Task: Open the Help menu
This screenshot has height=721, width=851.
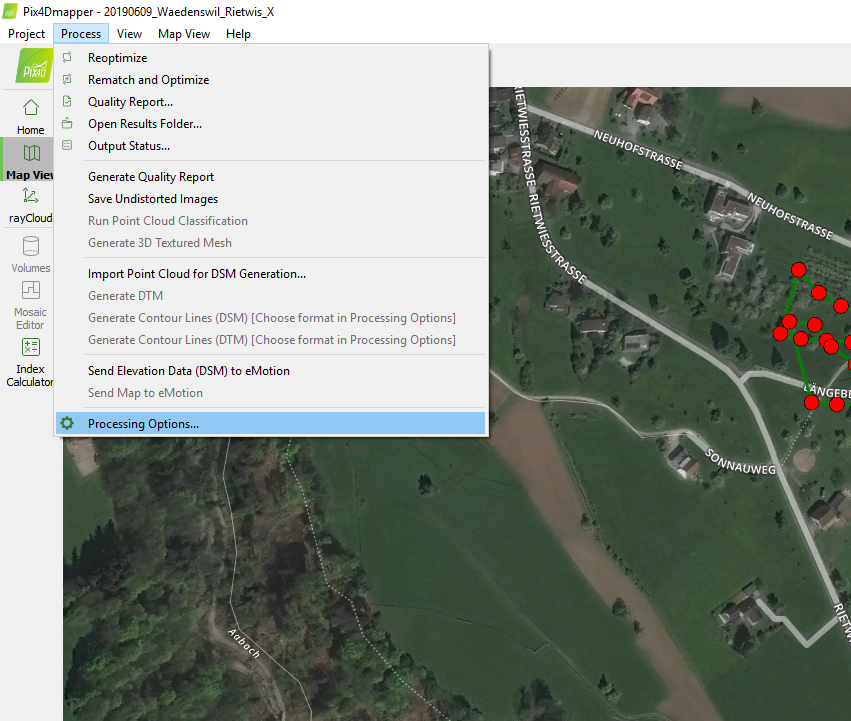Action: pyautogui.click(x=238, y=33)
